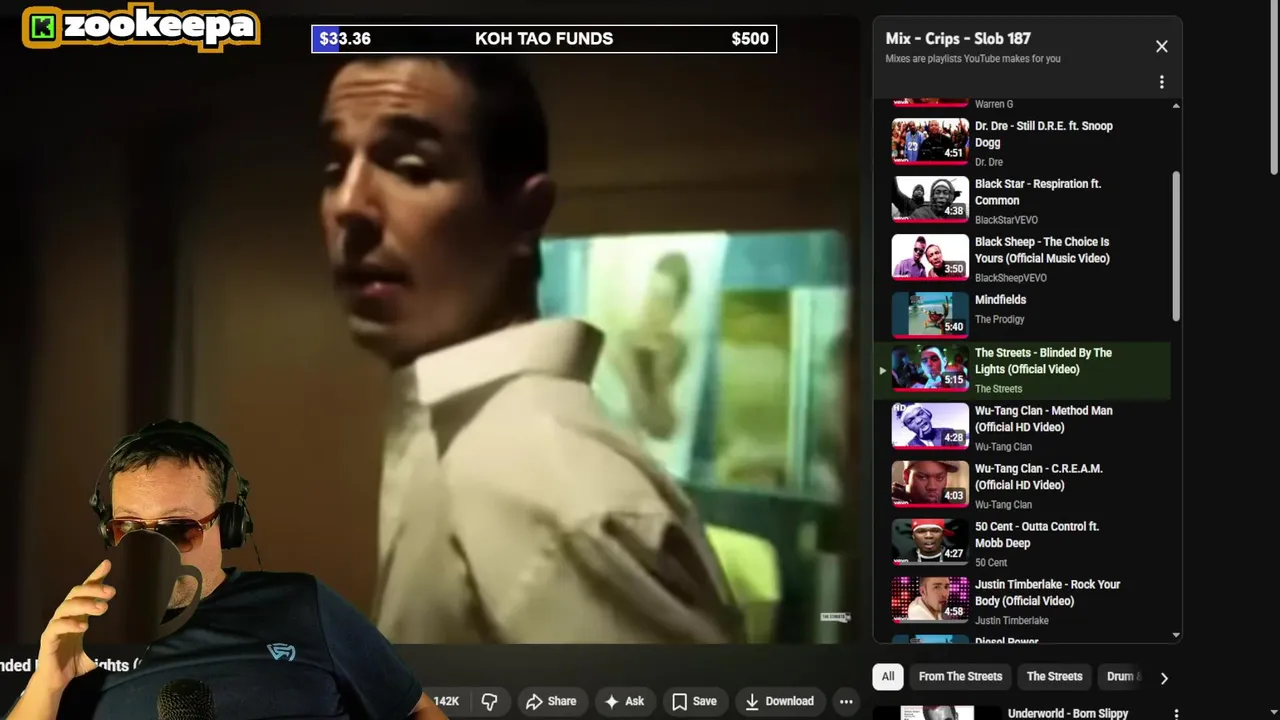Open Wu-Tang Clan Method Man thumbnail

[930, 425]
